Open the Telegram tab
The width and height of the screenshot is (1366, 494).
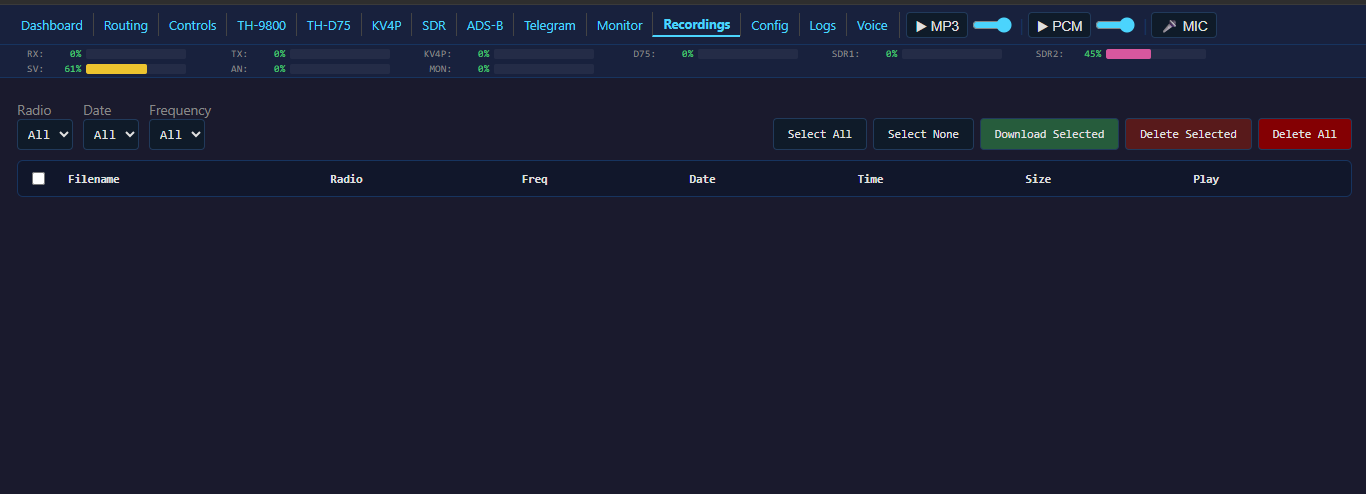[x=550, y=26]
